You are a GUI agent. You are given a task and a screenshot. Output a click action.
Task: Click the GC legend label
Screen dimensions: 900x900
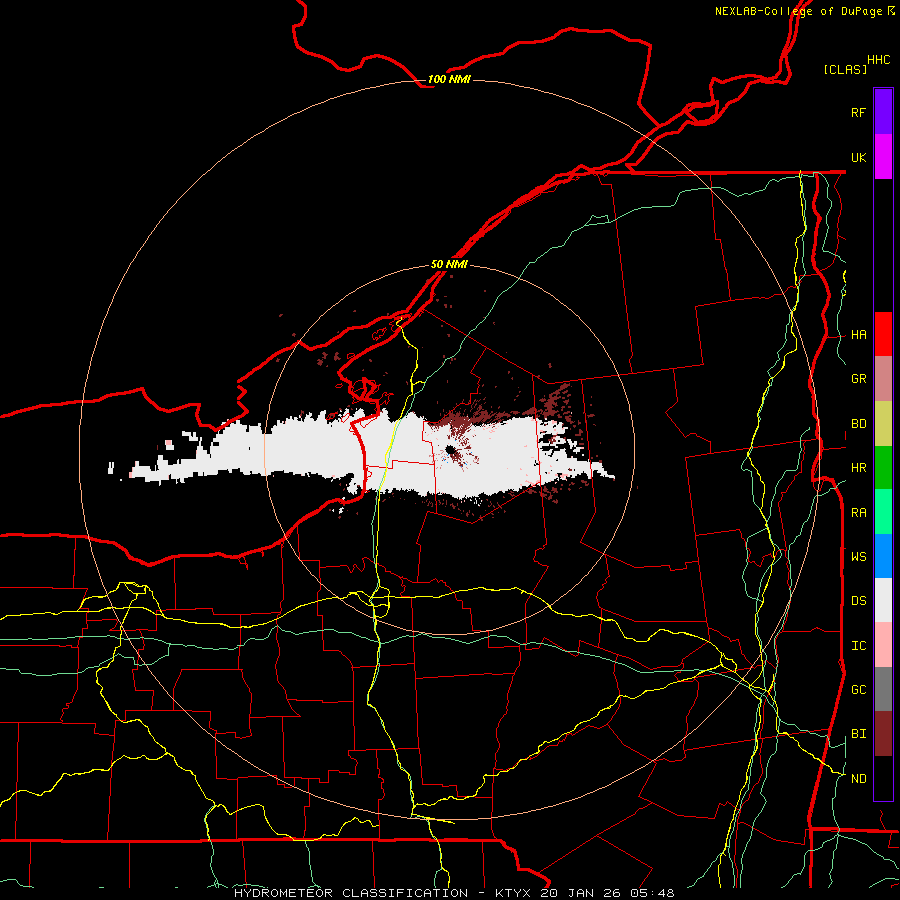coord(858,690)
